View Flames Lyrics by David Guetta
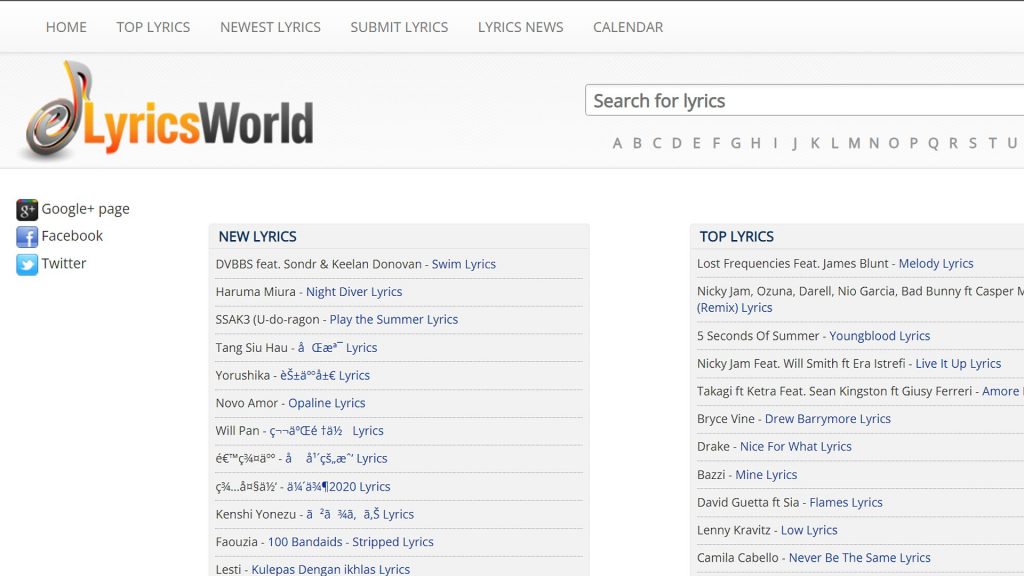 tap(845, 503)
